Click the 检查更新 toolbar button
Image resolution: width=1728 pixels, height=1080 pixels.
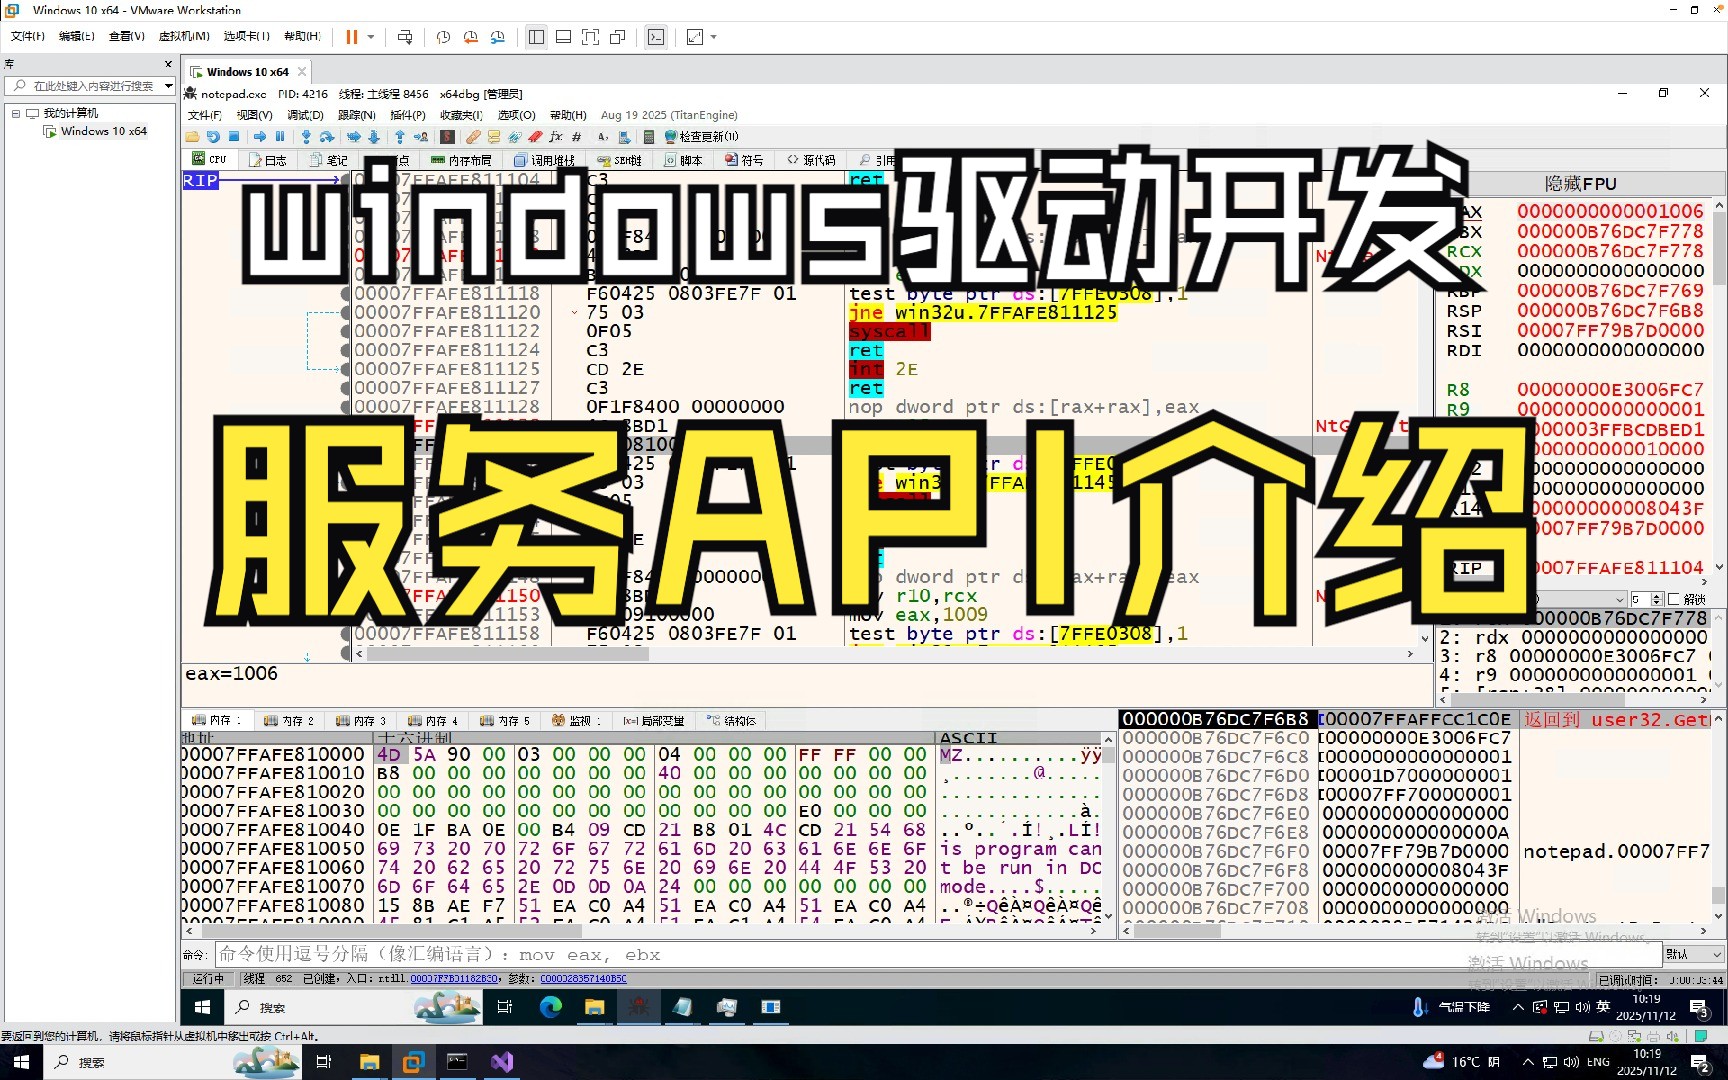(700, 137)
